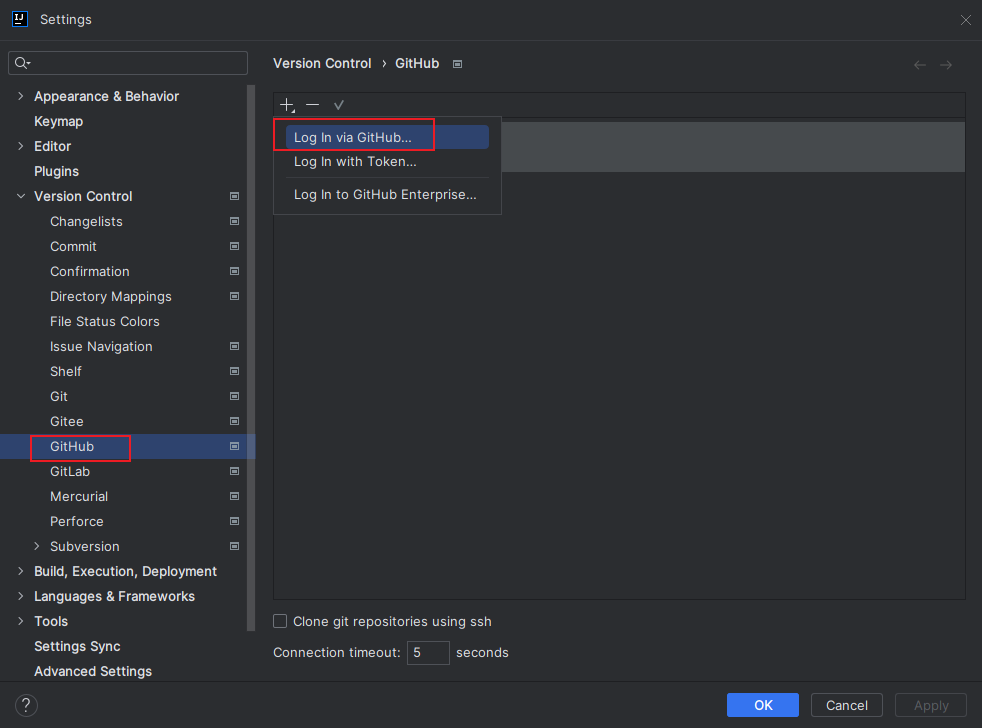Click project-level icon next to GitHub breadcrumb
The width and height of the screenshot is (982, 728).
(458, 64)
